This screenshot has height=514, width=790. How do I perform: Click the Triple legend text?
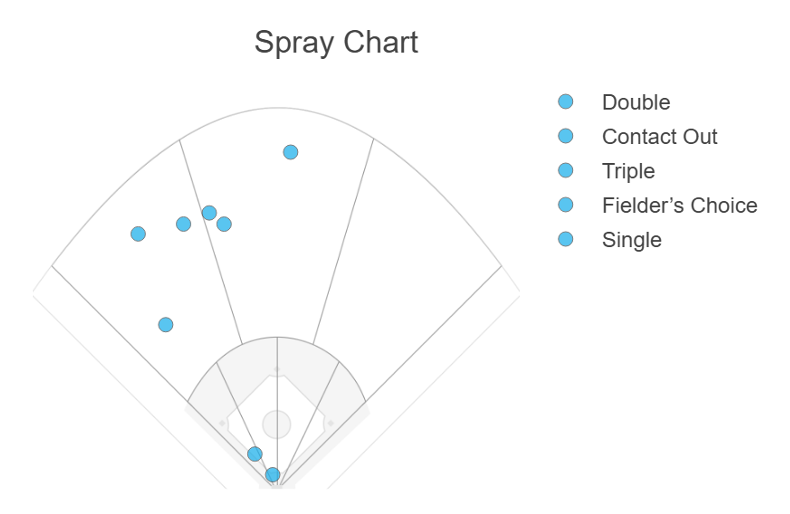pos(628,171)
